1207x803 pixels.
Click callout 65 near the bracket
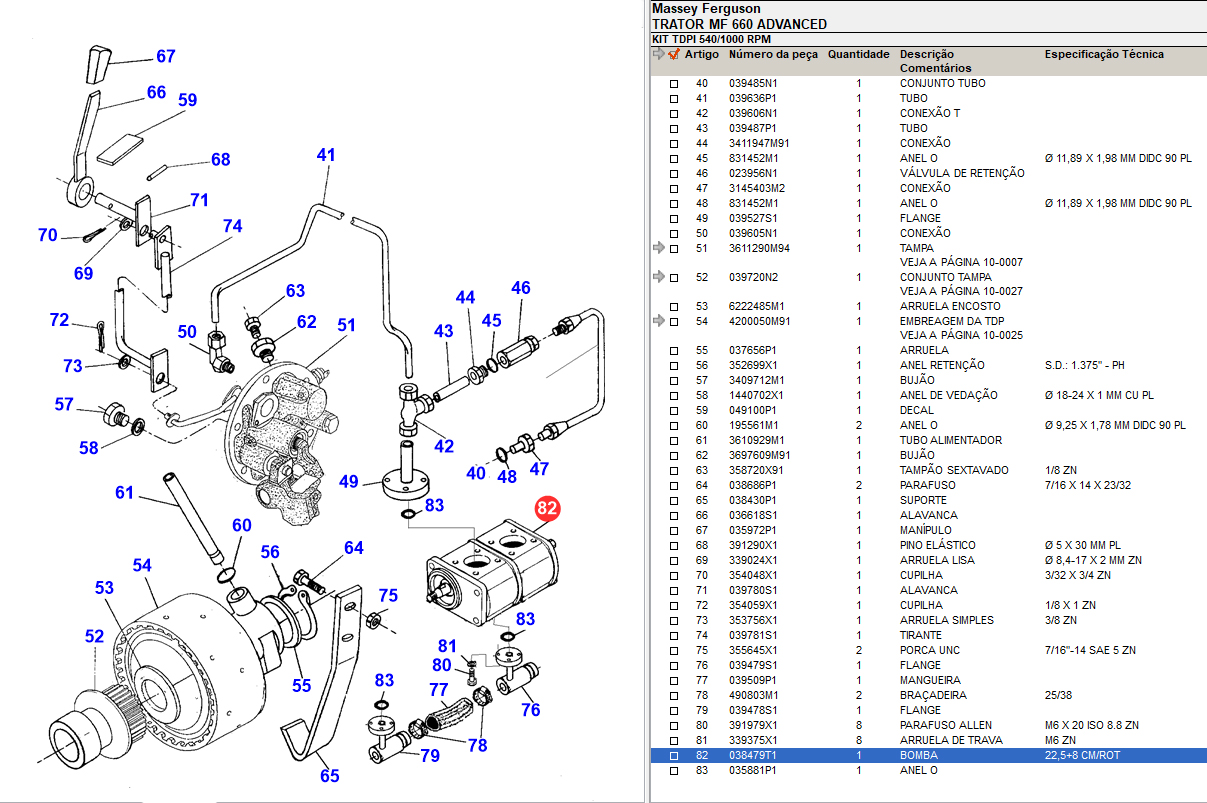(329, 775)
